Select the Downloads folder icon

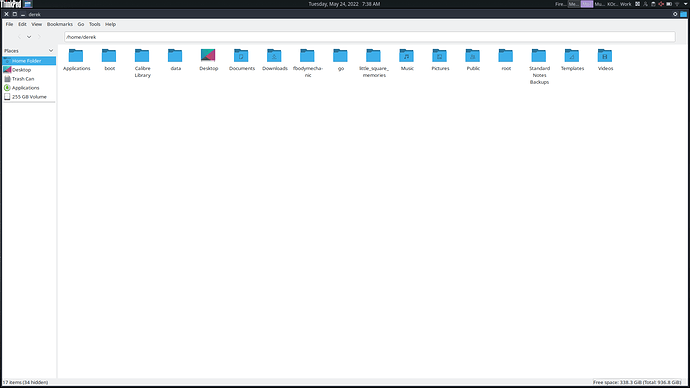[274, 56]
